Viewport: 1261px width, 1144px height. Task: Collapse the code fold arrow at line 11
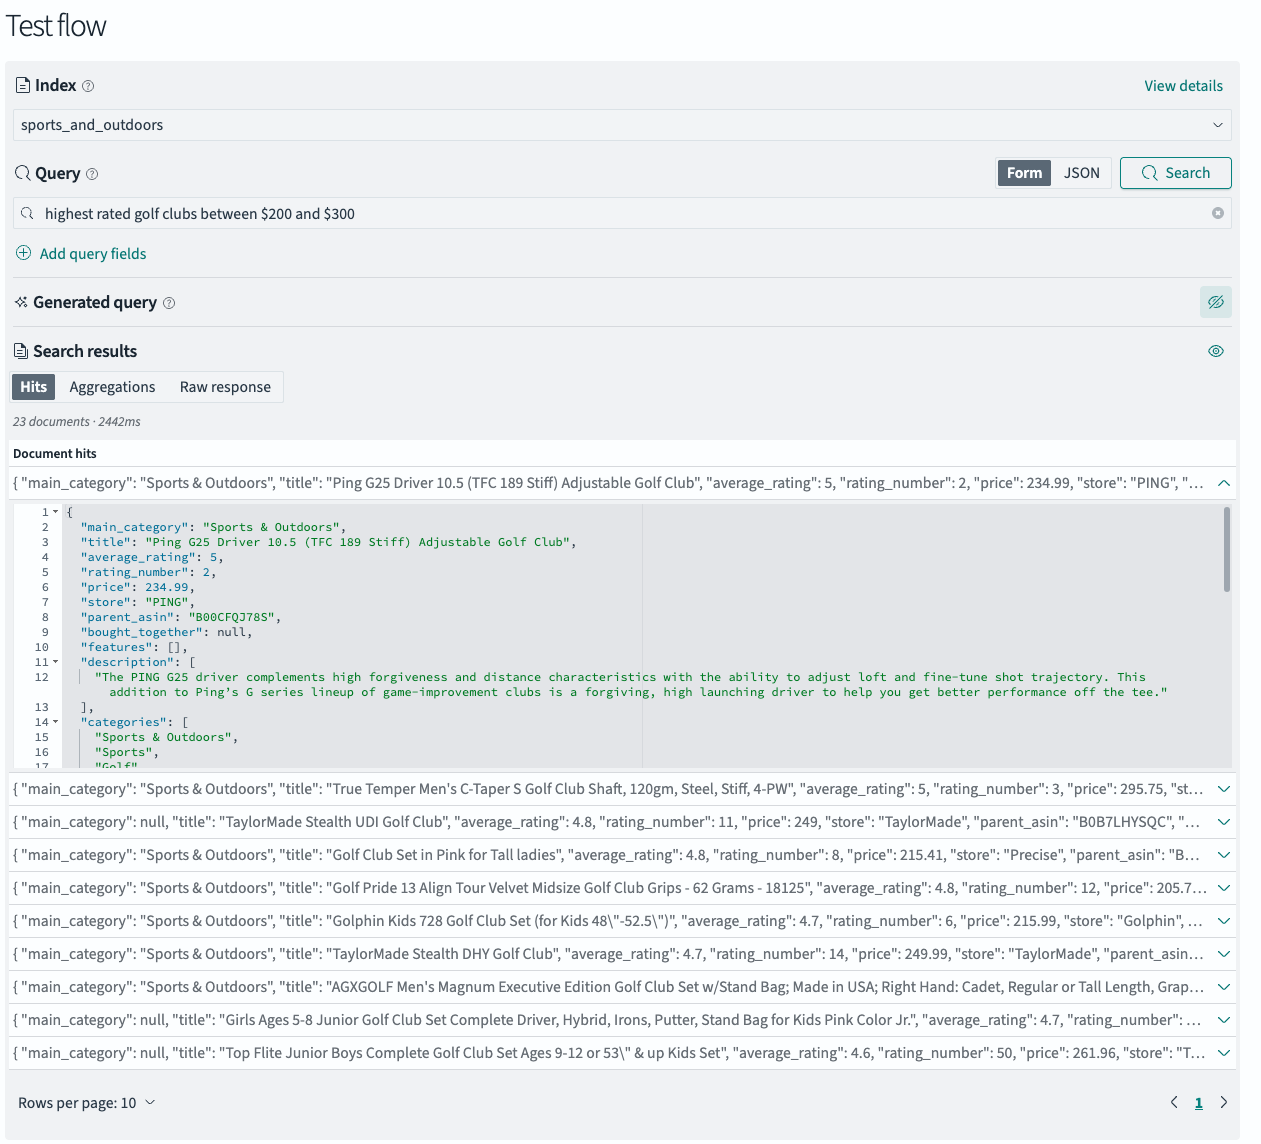[55, 662]
